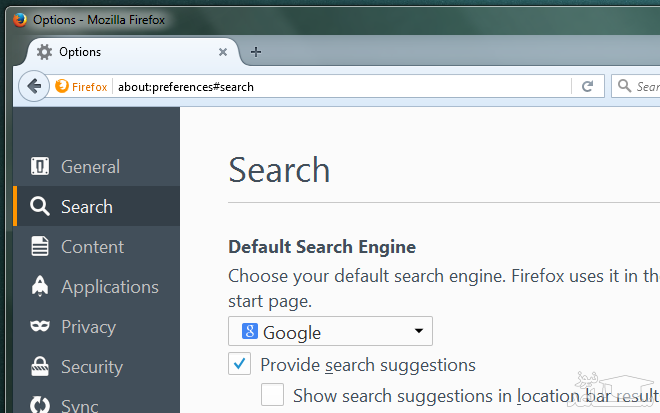Click the Sync icon in sidebar
Image resolution: width=660 pixels, height=413 pixels.
pos(40,404)
